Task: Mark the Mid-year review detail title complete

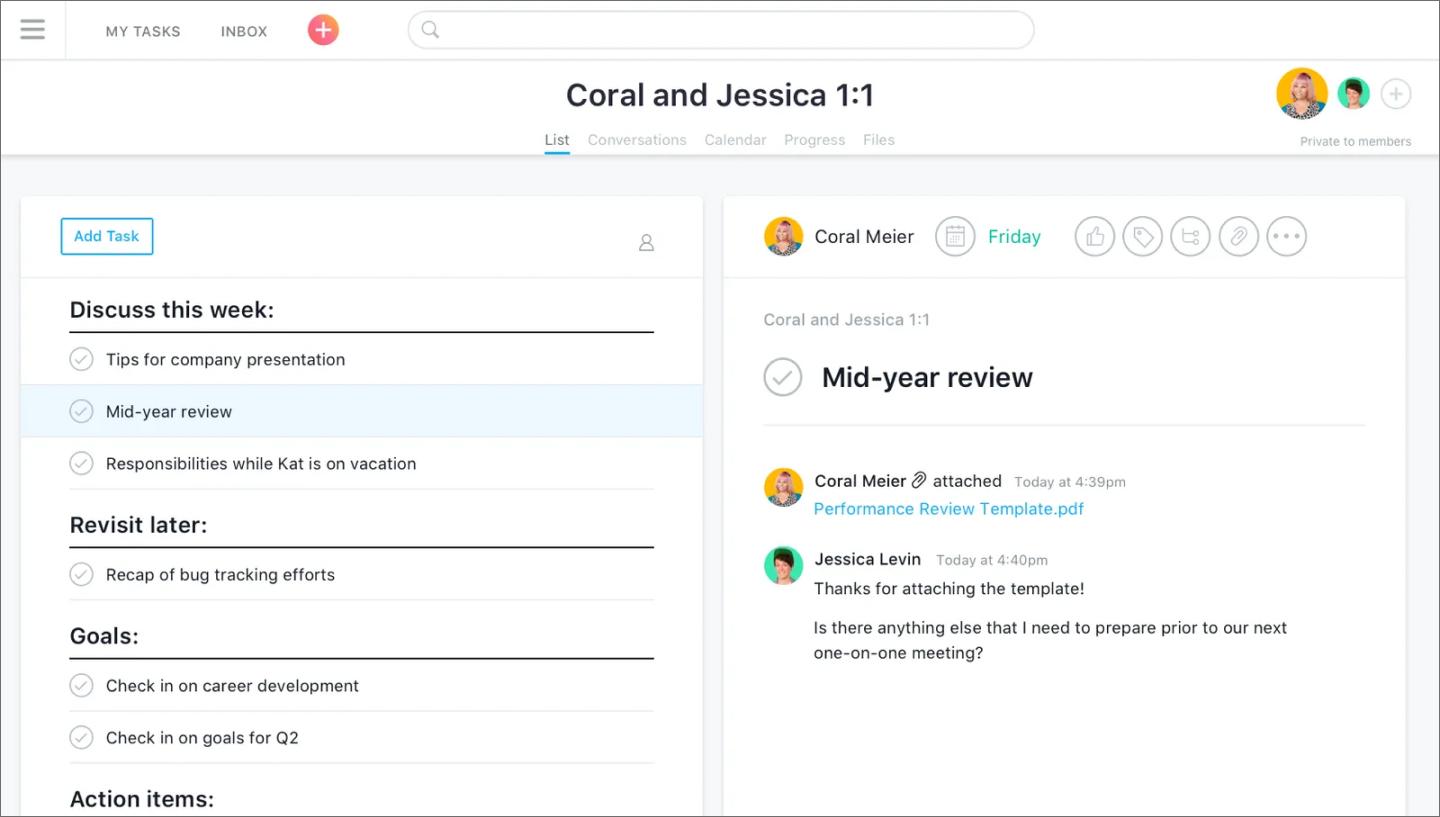Action: pyautogui.click(x=783, y=377)
